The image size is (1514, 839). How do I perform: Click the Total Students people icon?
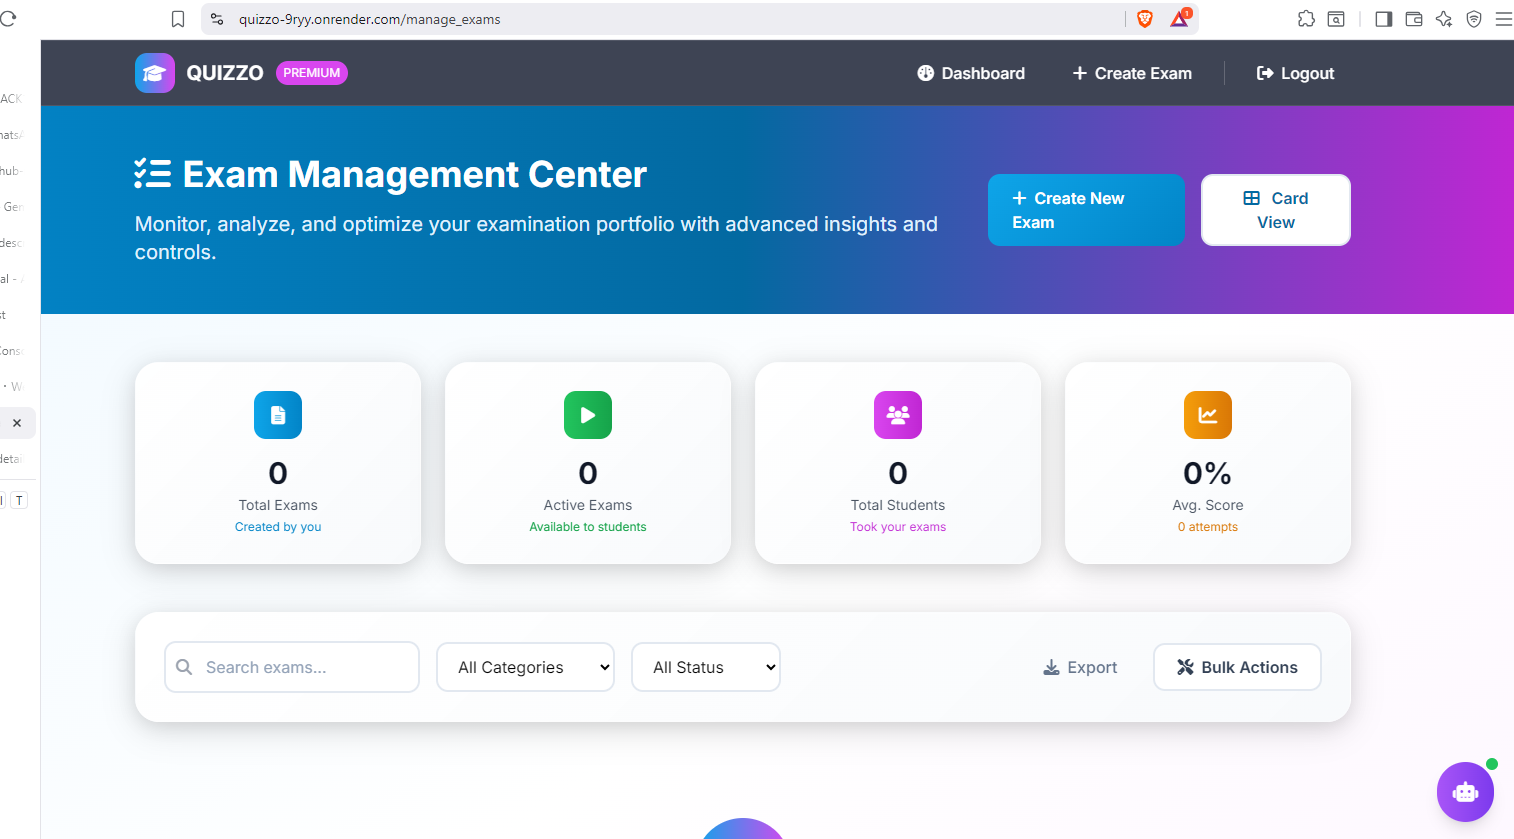(898, 415)
